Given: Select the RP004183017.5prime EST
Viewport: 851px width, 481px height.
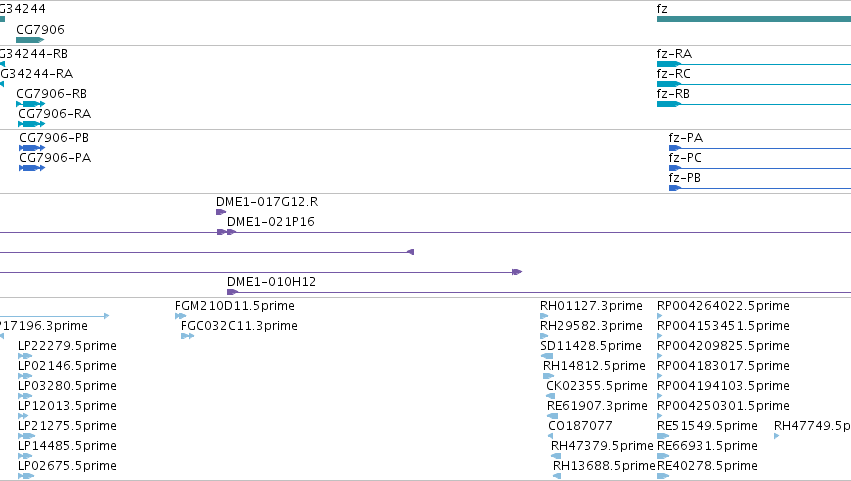Looking at the screenshot, I should tap(660, 376).
